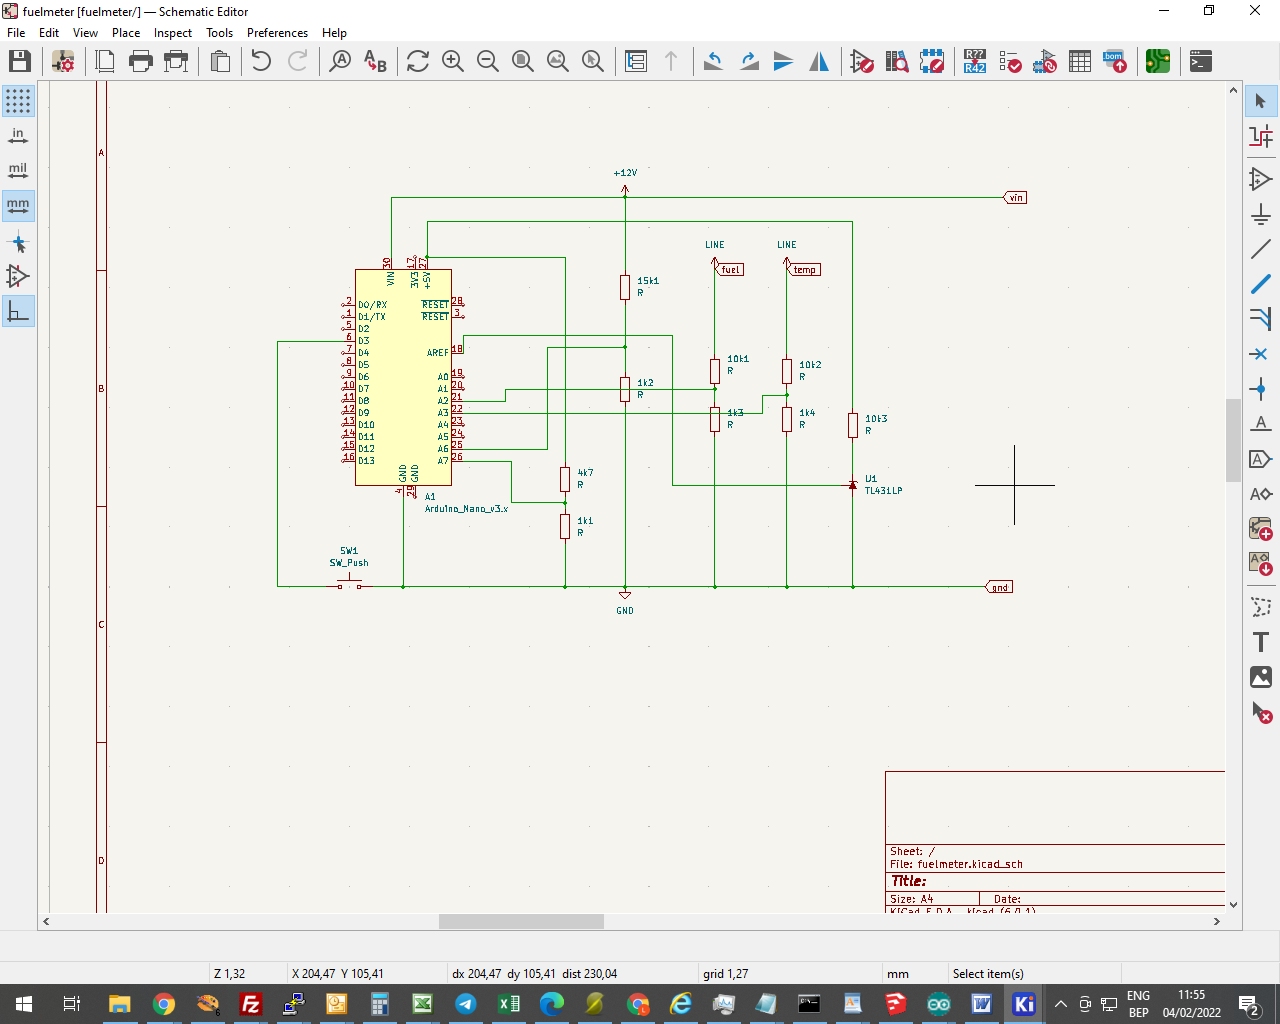This screenshot has height=1024, width=1280.
Task: Select the Add Bus tool
Action: [1261, 285]
